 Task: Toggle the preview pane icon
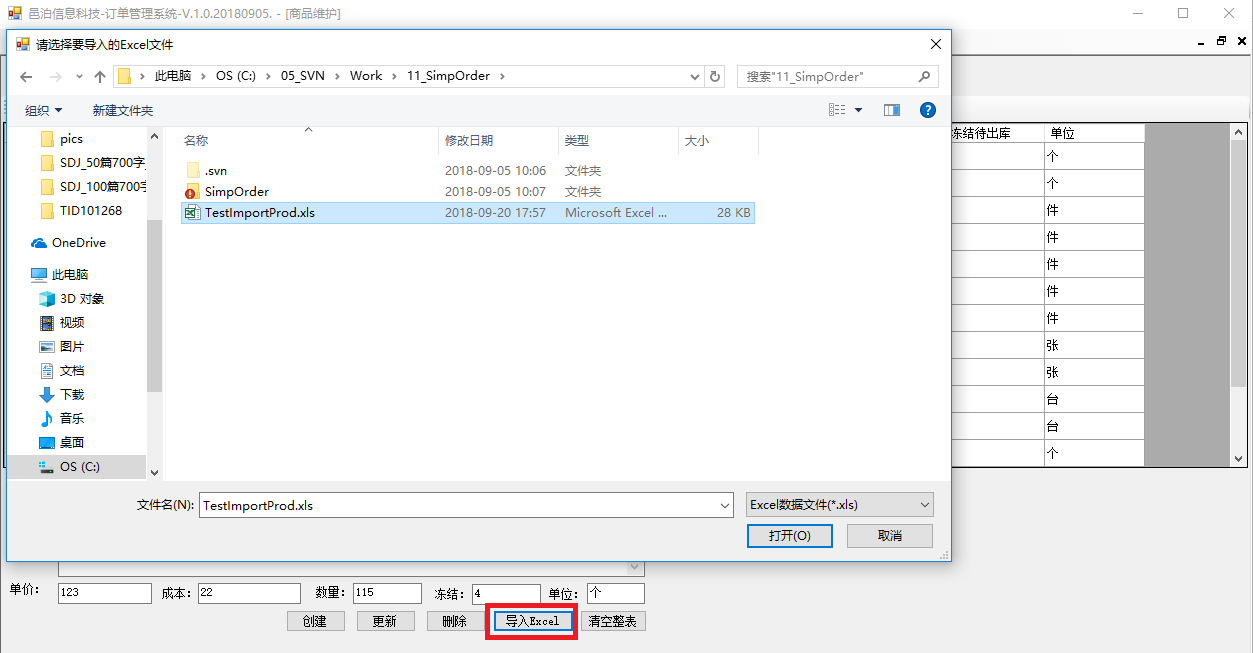tap(892, 110)
